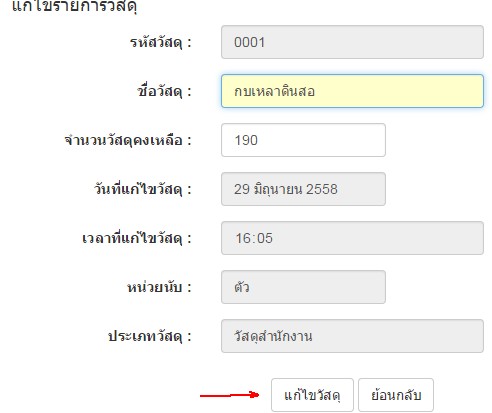Click the หน่วยนับ label

point(159,287)
